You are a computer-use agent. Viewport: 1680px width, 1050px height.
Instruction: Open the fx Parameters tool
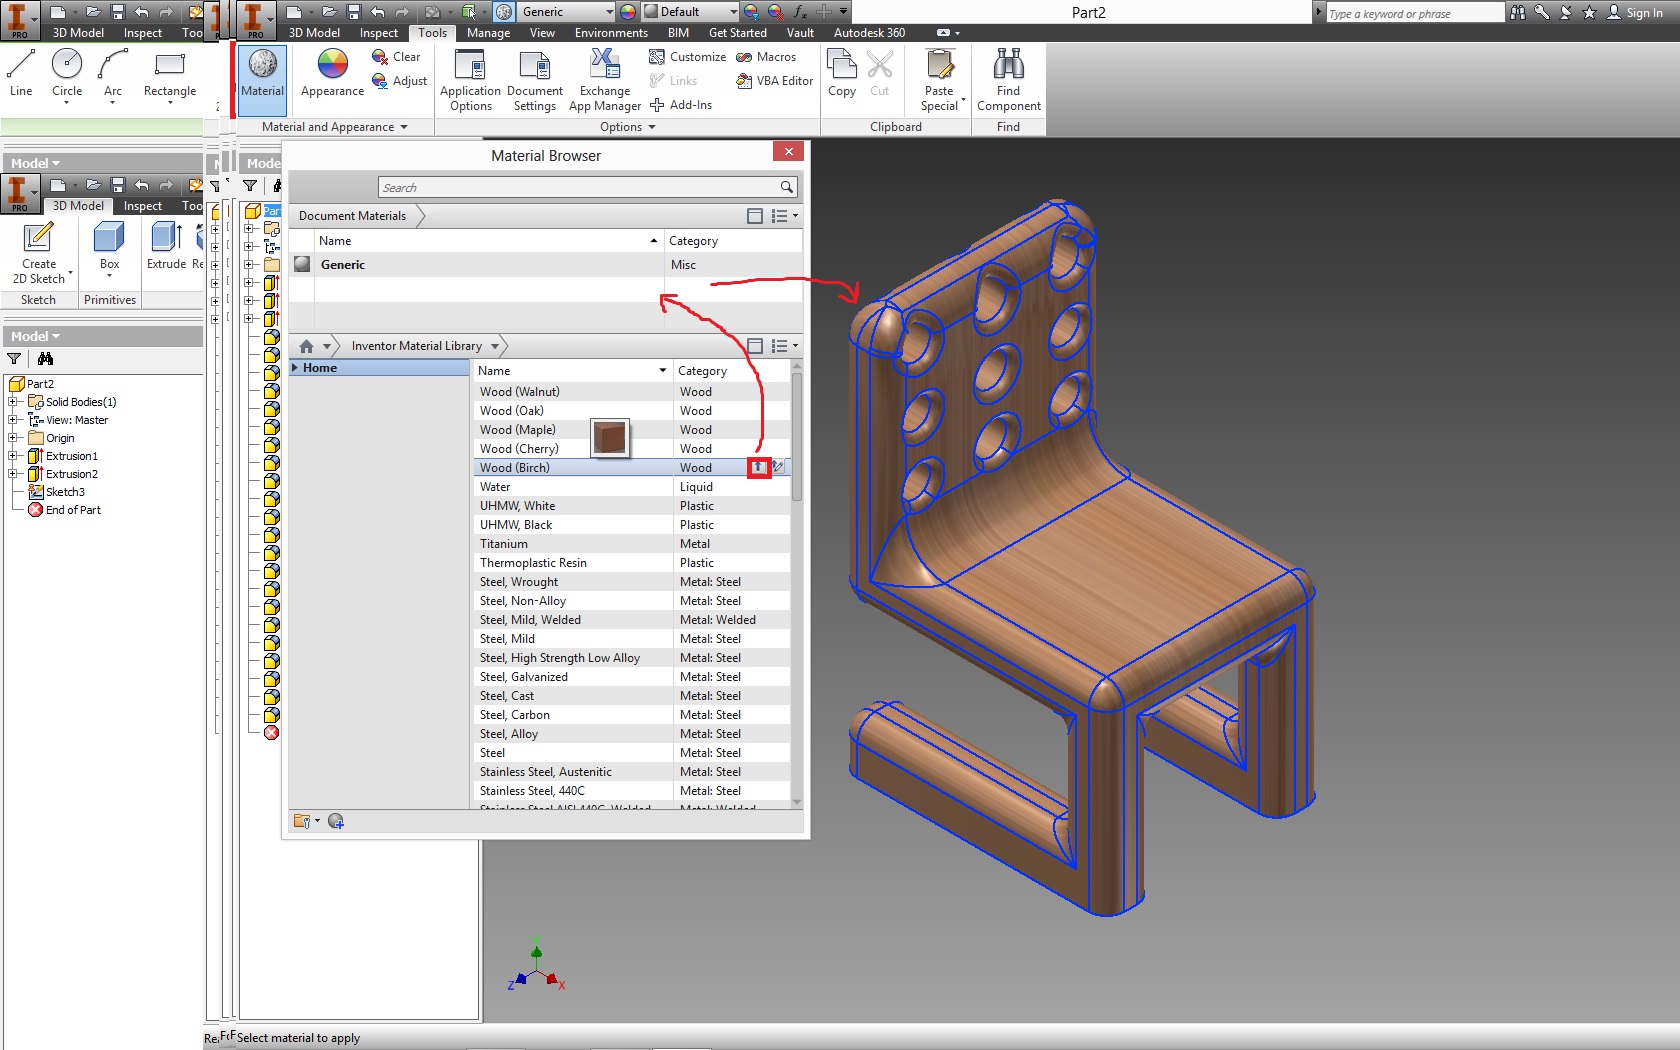pyautogui.click(x=799, y=12)
